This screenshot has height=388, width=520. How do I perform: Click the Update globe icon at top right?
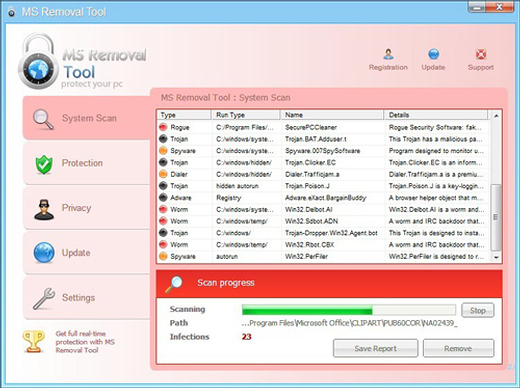(433, 54)
